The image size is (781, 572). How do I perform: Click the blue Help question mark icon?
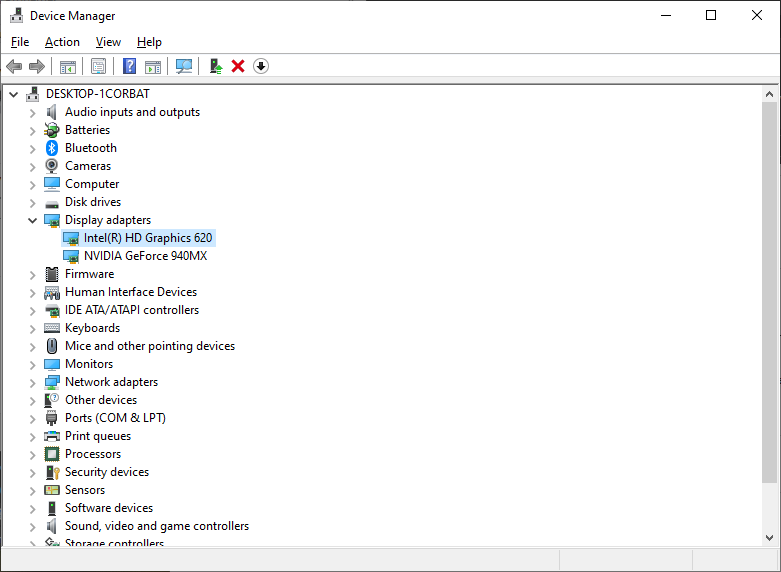(x=130, y=66)
